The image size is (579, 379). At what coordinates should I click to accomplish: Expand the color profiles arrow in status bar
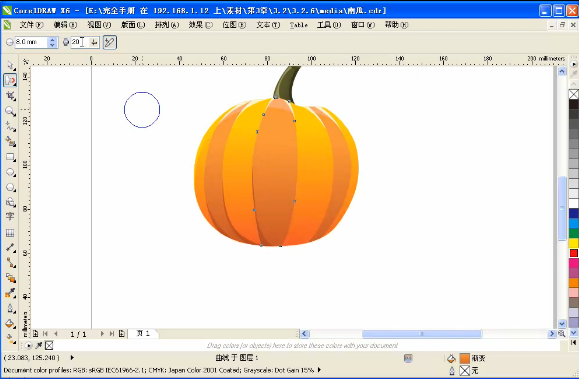click(x=319, y=370)
